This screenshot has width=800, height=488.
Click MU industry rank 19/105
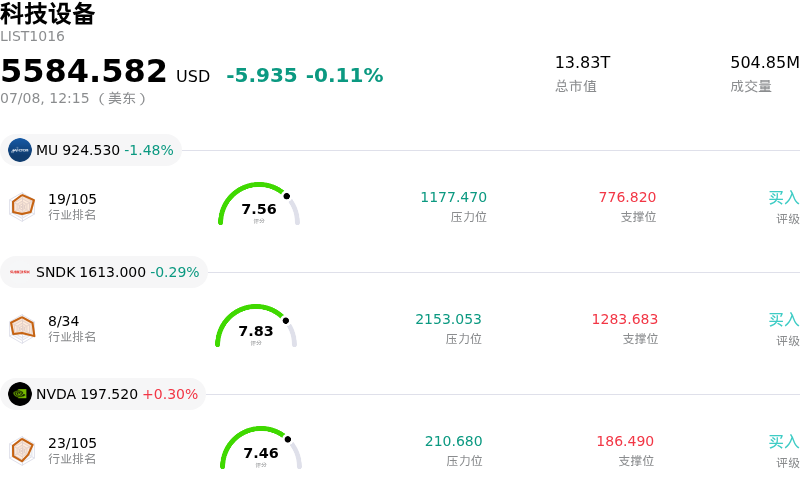(72, 199)
